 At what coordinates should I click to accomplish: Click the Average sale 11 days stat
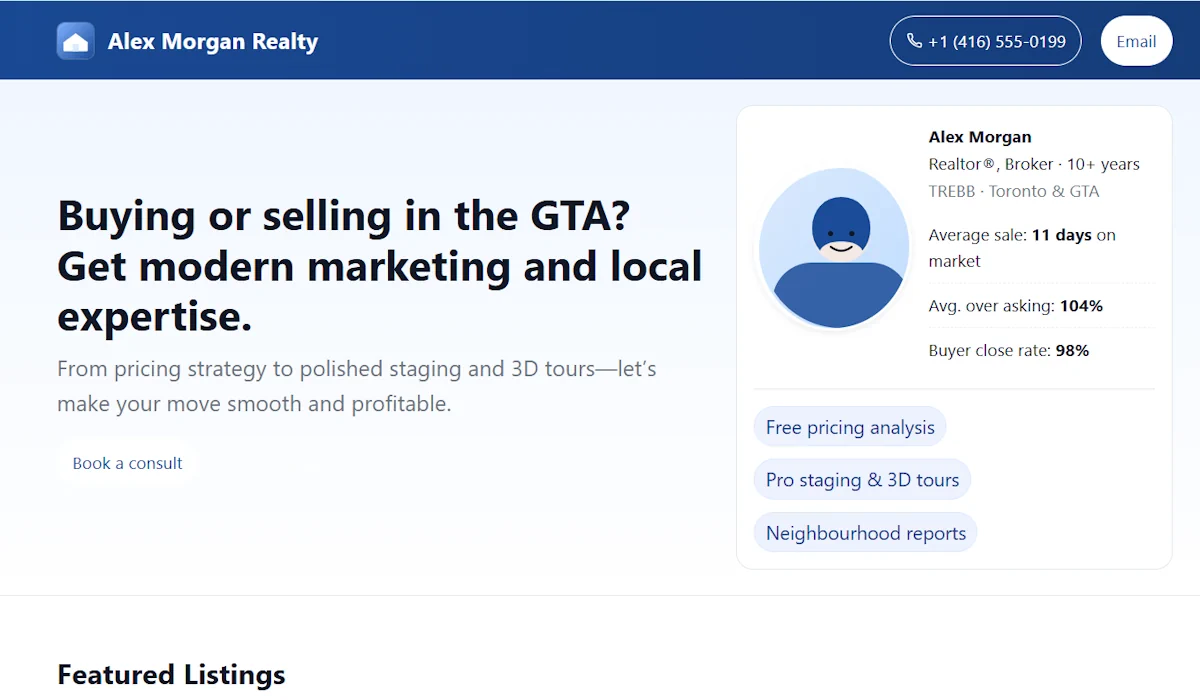1021,247
